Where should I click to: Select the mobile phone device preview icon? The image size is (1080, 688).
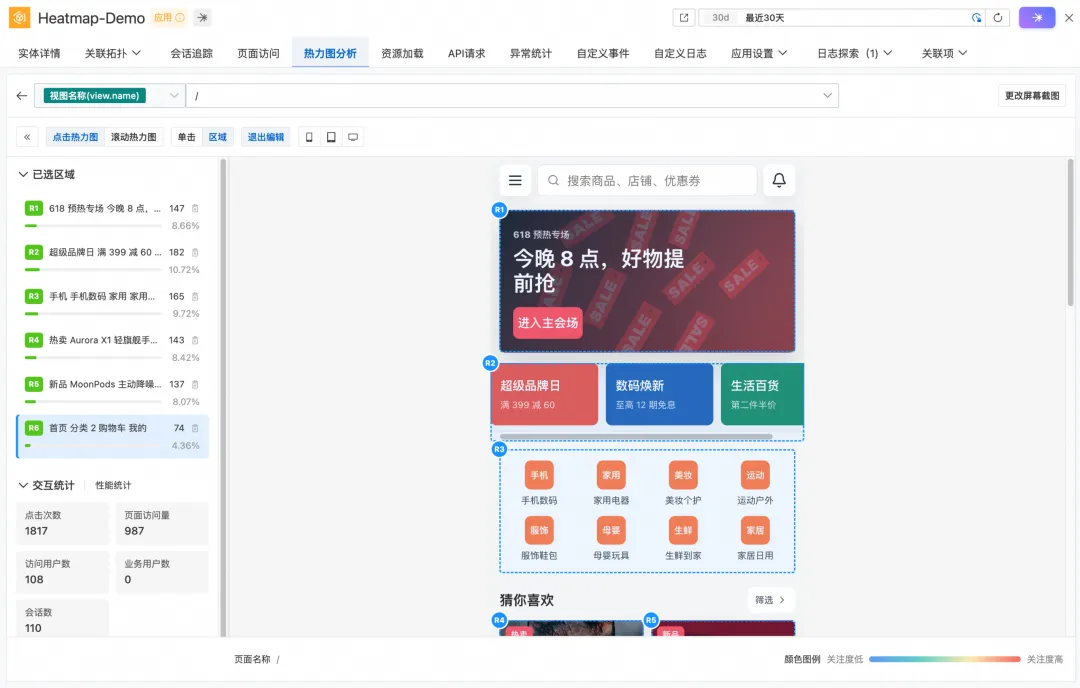(x=309, y=137)
